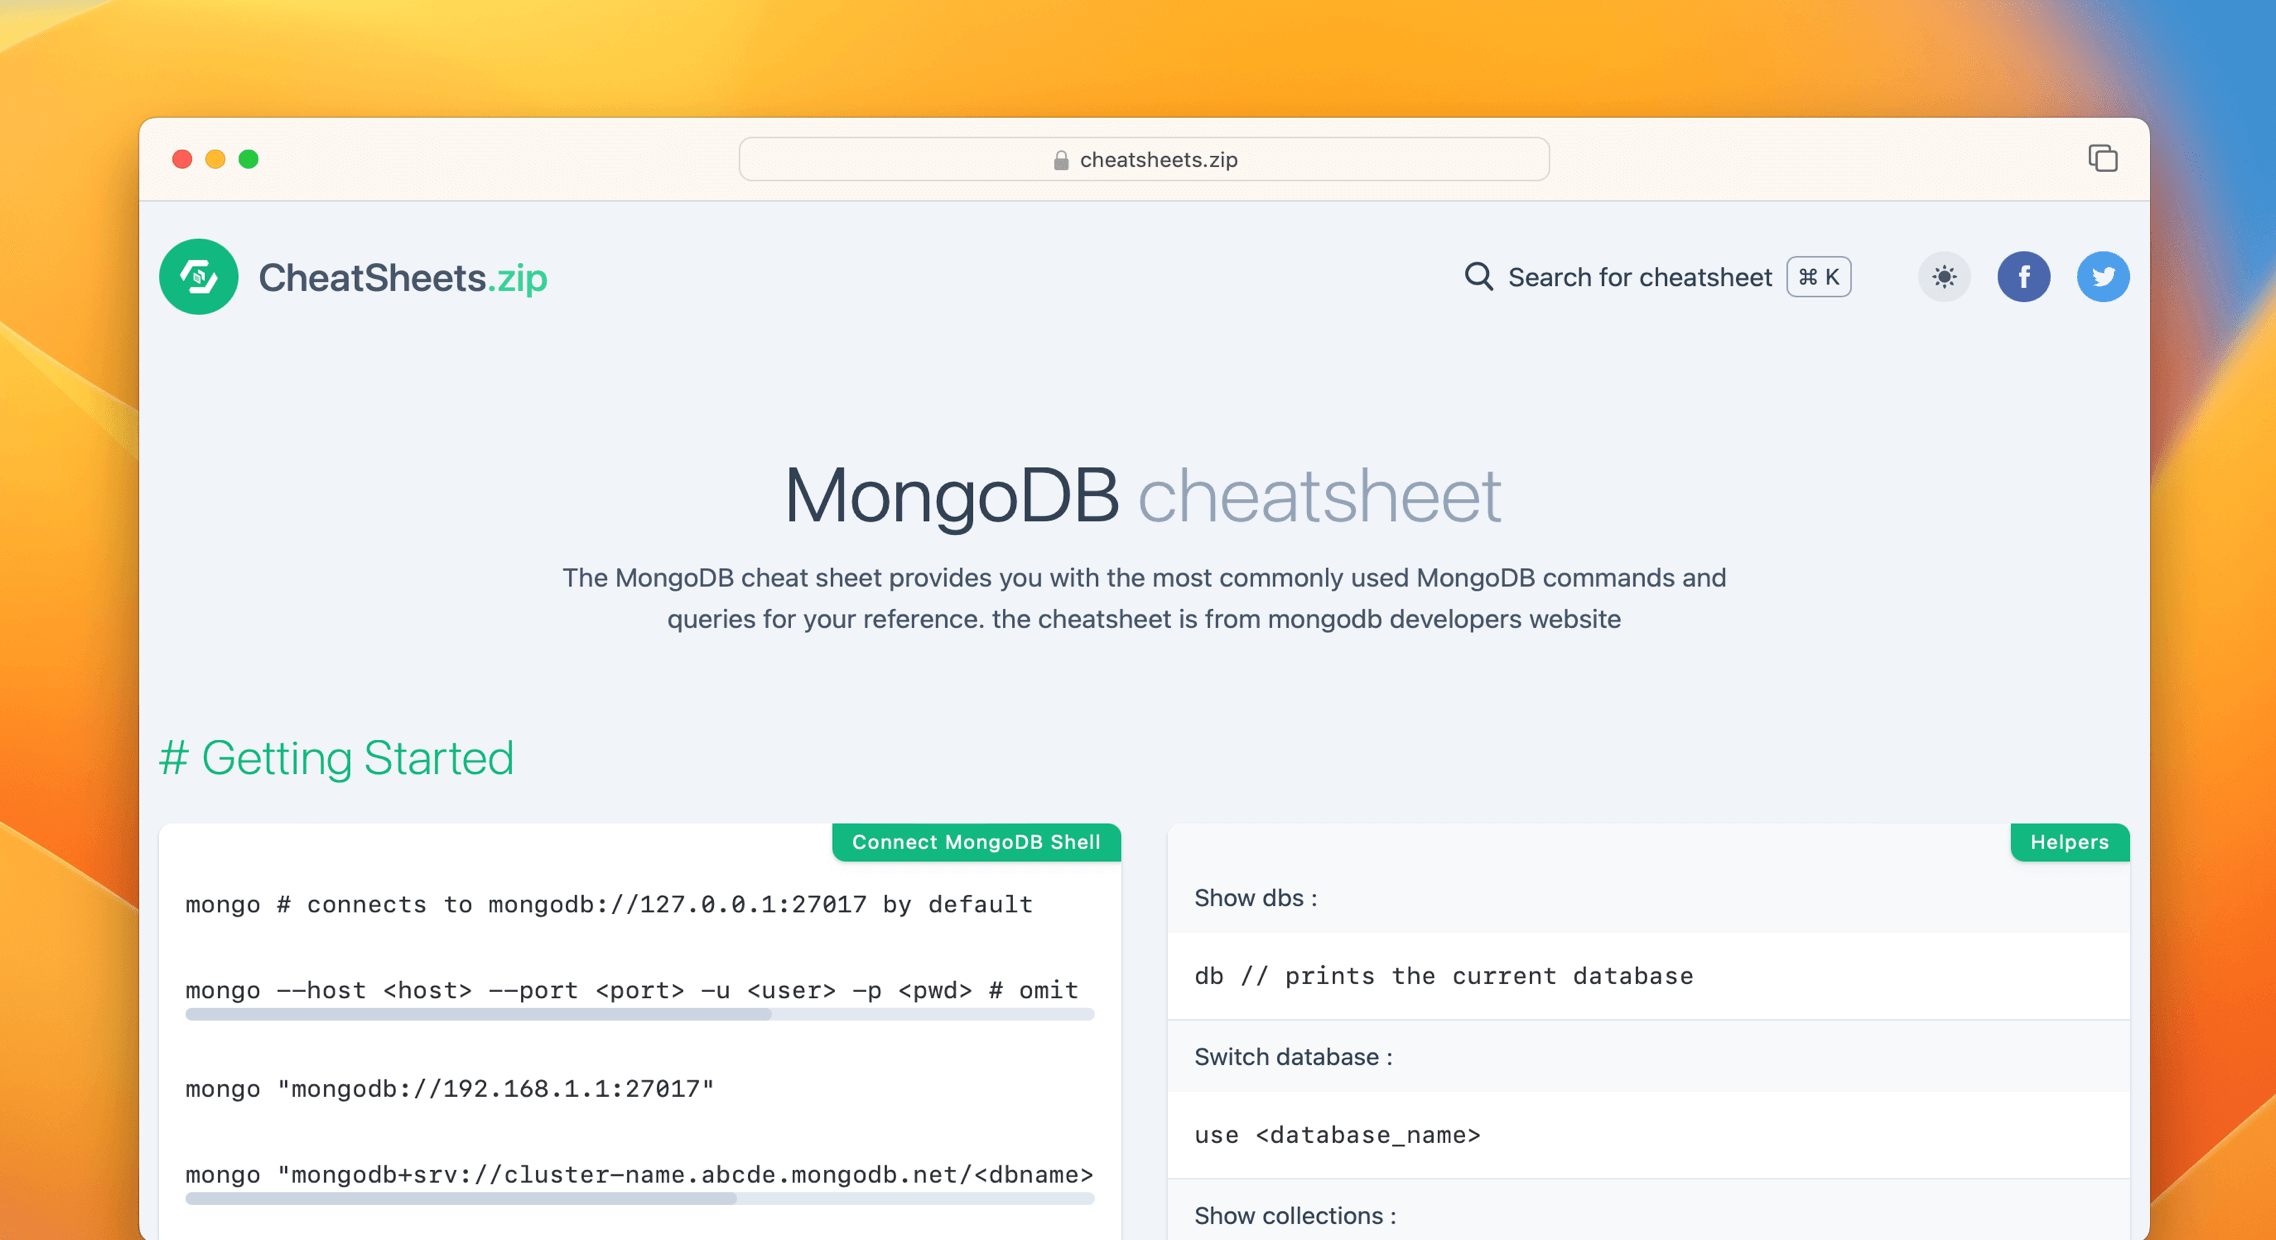Click the Connect MongoDB Shell badge
The width and height of the screenshot is (2276, 1240).
coord(975,842)
